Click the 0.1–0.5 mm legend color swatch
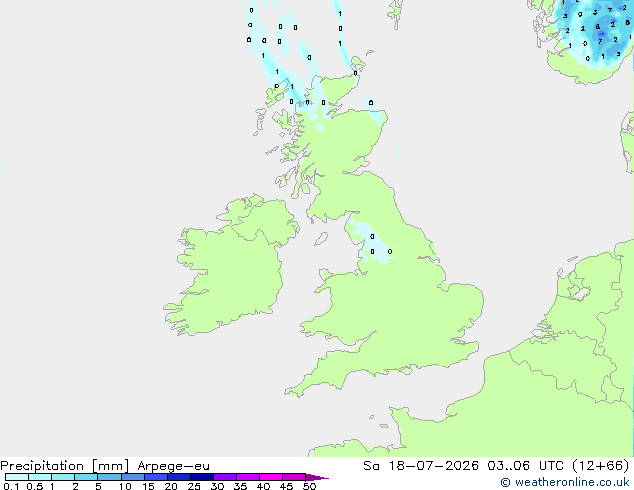The image size is (634, 490). tap(17, 477)
